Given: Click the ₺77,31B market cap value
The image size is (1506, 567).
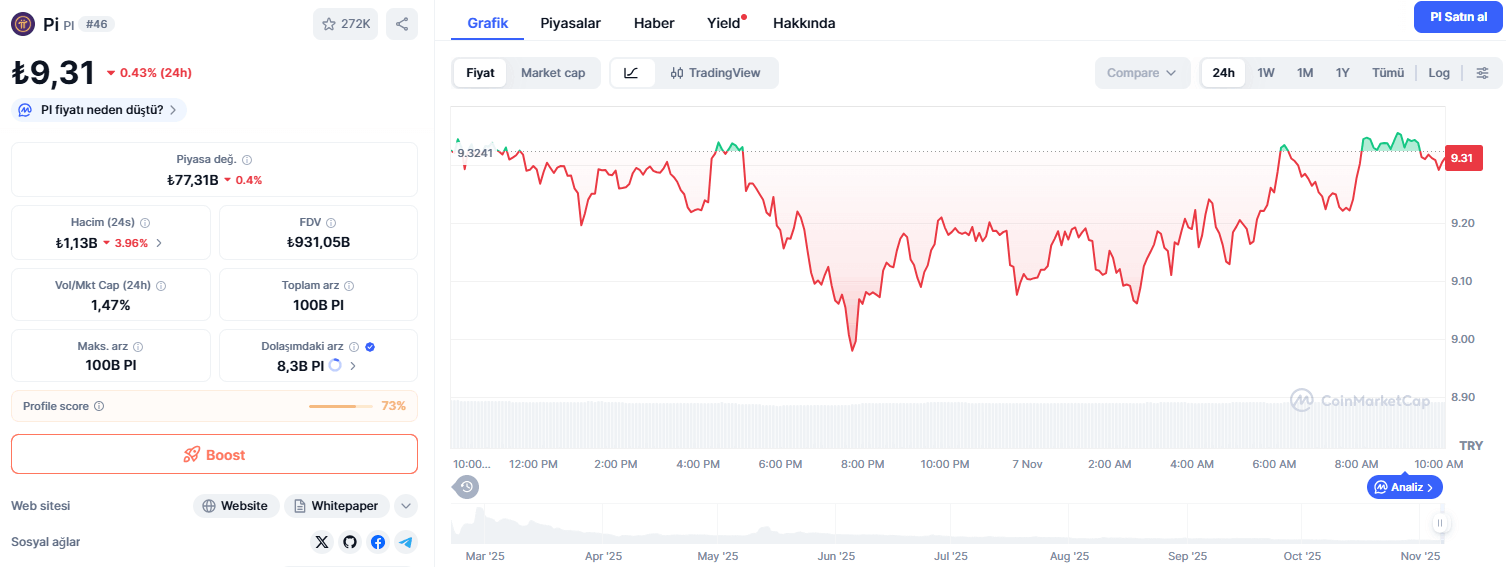Looking at the screenshot, I should pyautogui.click(x=193, y=180).
